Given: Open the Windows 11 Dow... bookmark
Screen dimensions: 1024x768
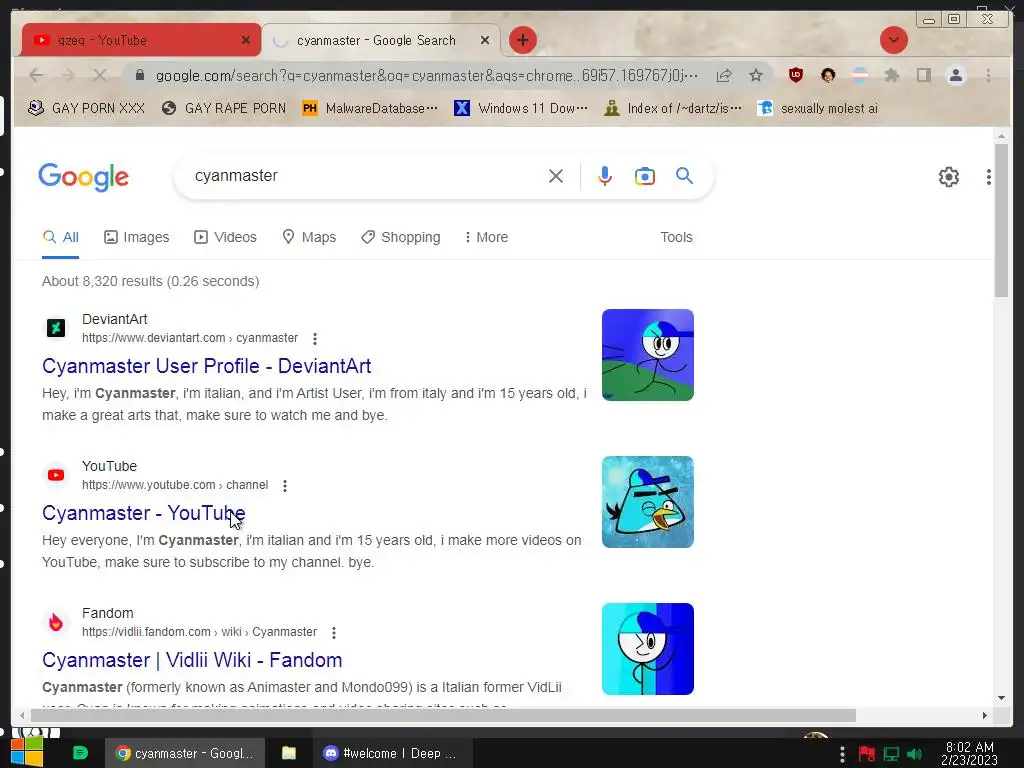Looking at the screenshot, I should (521, 108).
